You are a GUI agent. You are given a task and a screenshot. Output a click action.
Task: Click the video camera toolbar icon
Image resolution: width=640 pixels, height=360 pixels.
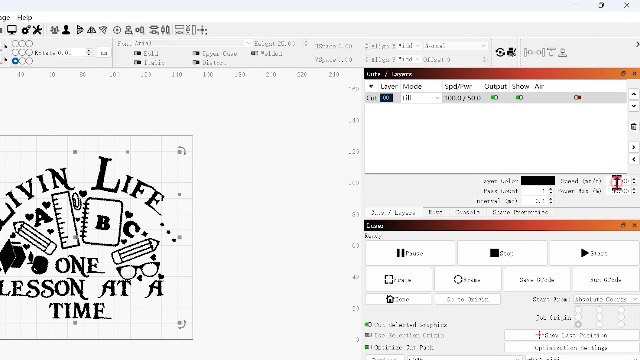coord(511,52)
